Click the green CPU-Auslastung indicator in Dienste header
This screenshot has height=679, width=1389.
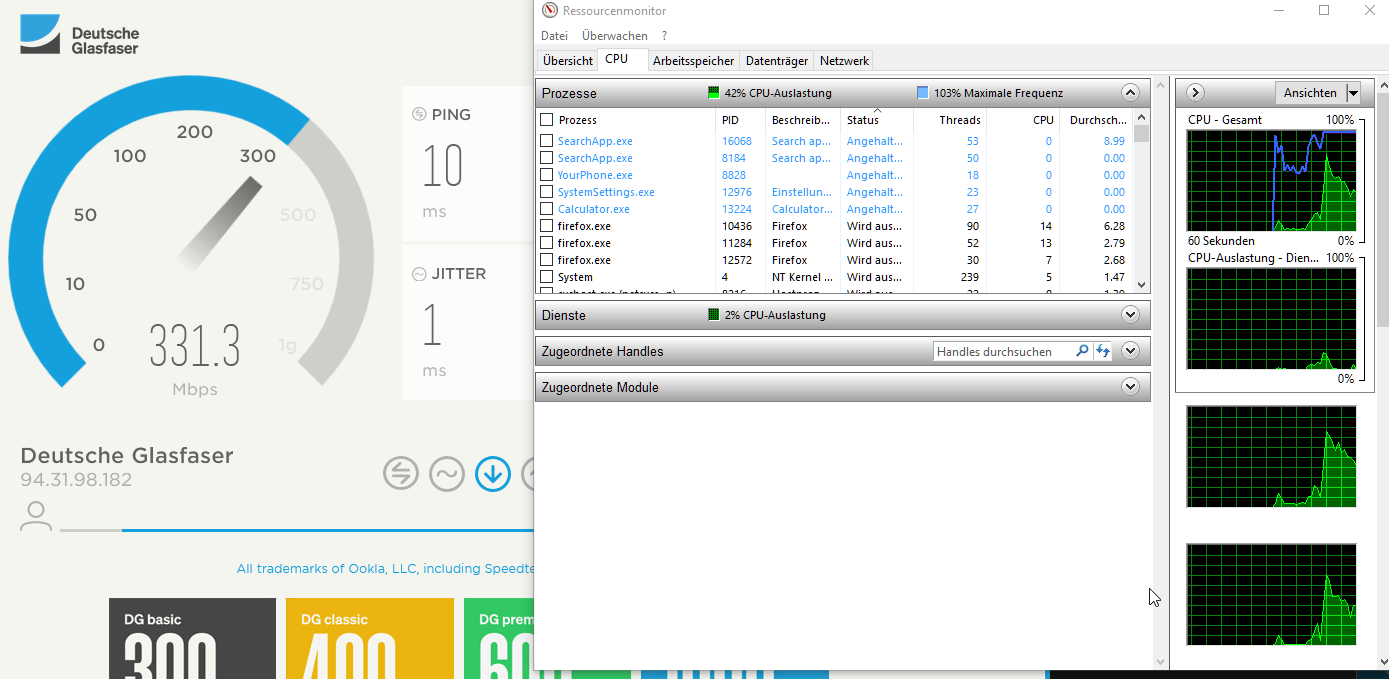[x=714, y=315]
